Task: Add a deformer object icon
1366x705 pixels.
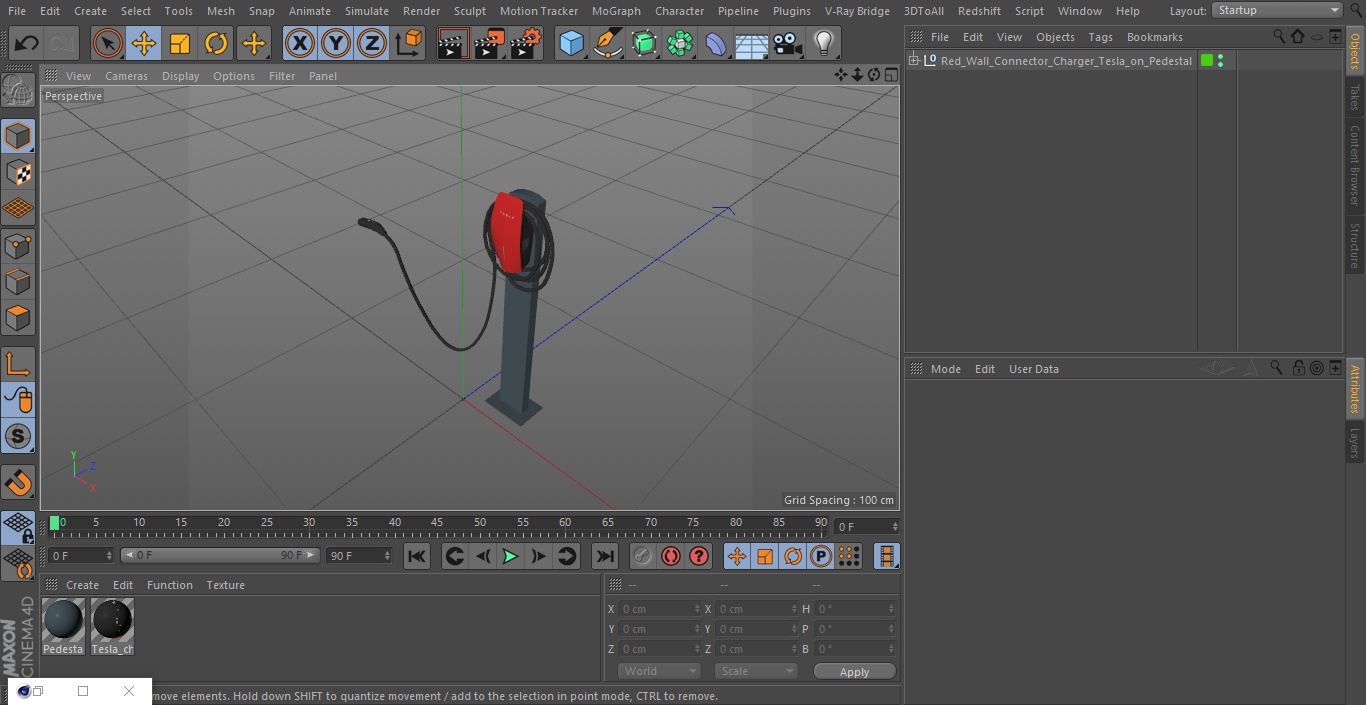Action: [716, 43]
